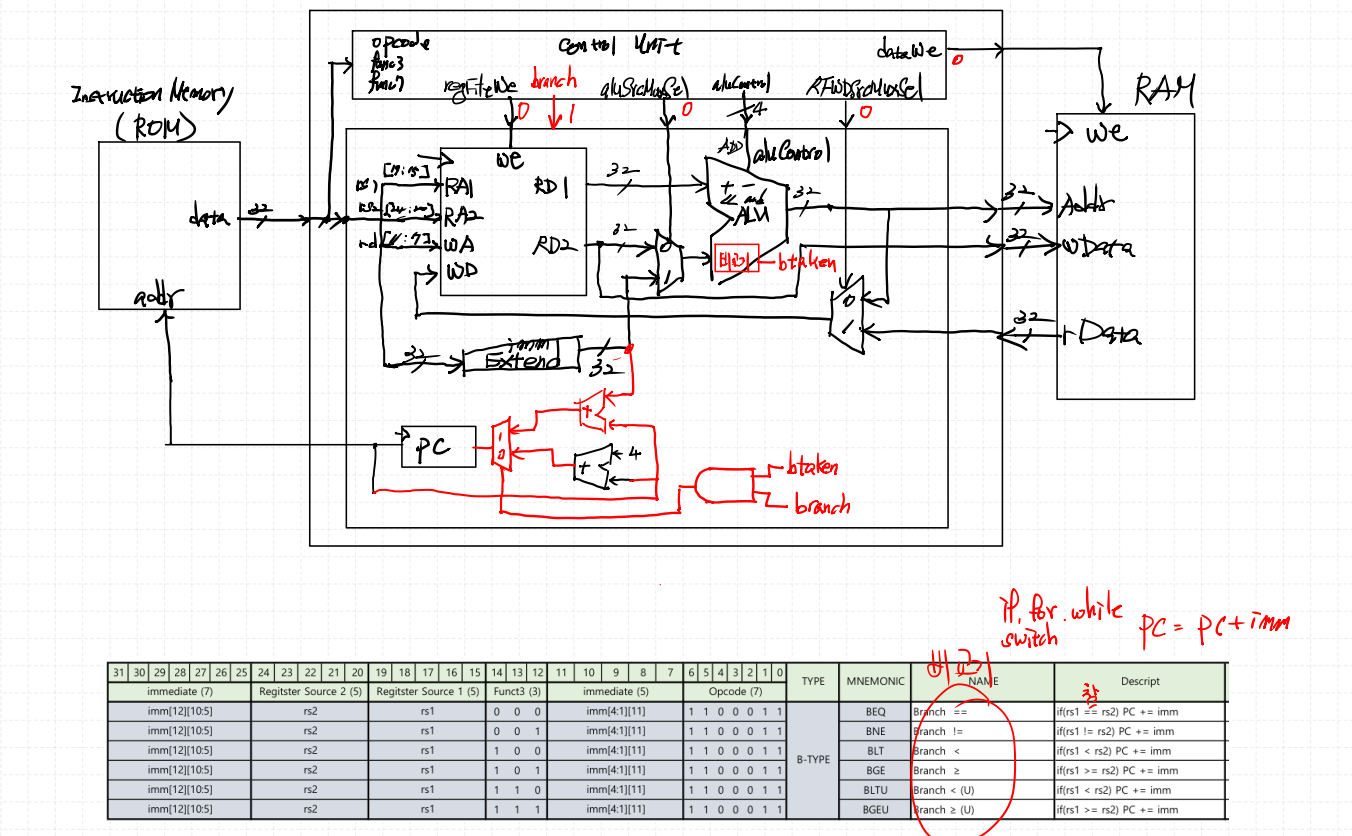The image size is (1352, 836).
Task: Click the RFWD source mux near RAM
Action: pyautogui.click(x=847, y=314)
